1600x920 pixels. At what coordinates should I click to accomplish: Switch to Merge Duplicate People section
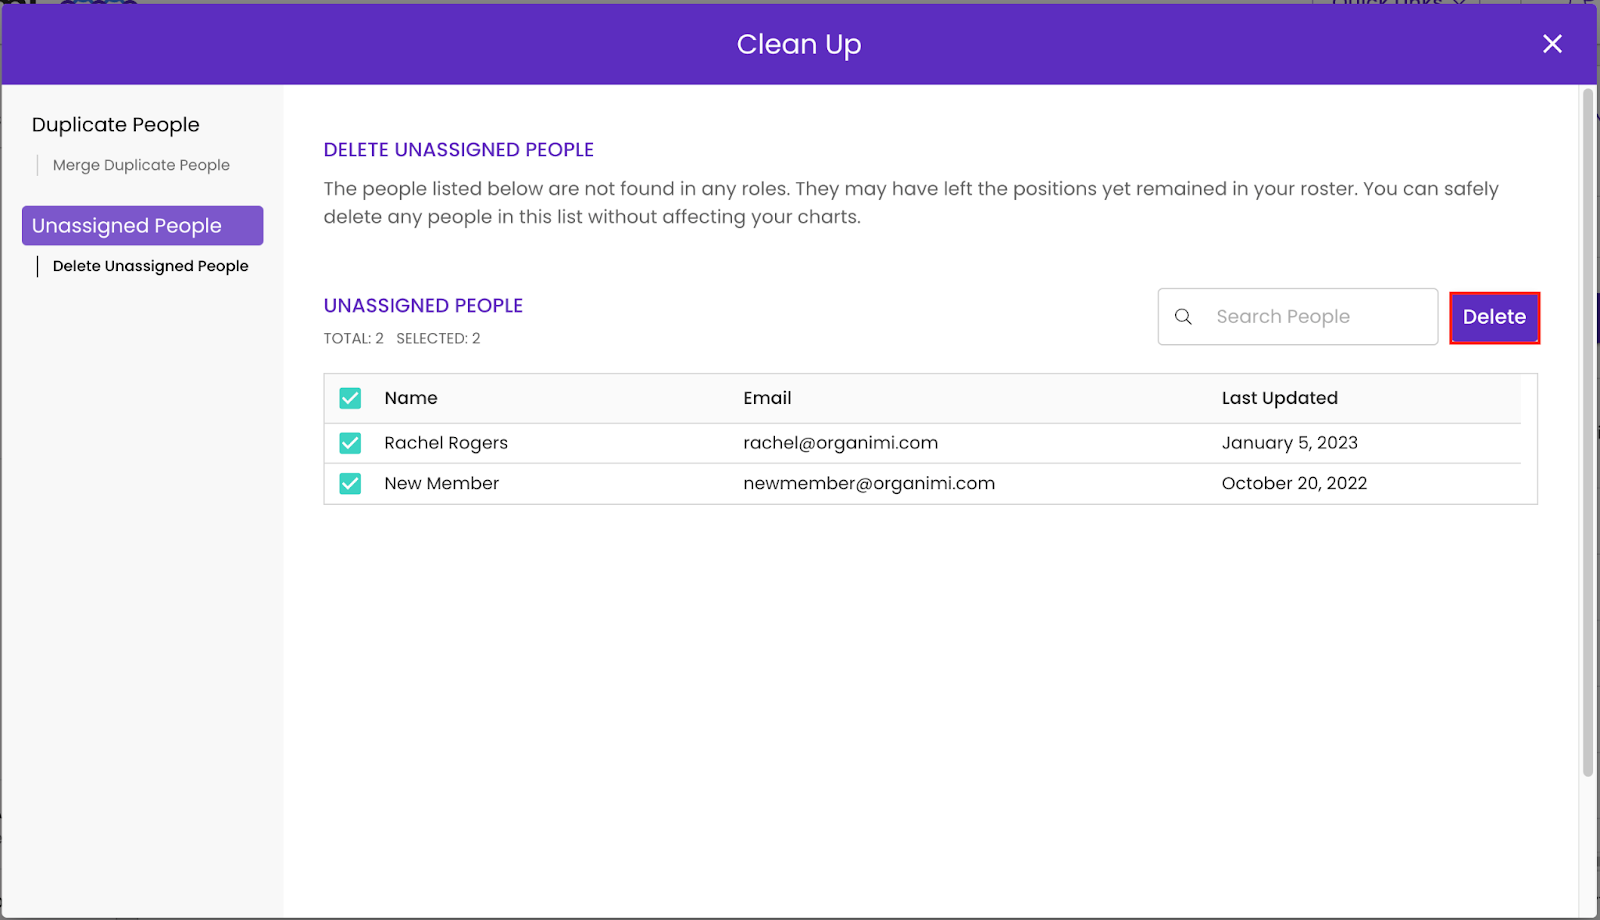pos(140,164)
